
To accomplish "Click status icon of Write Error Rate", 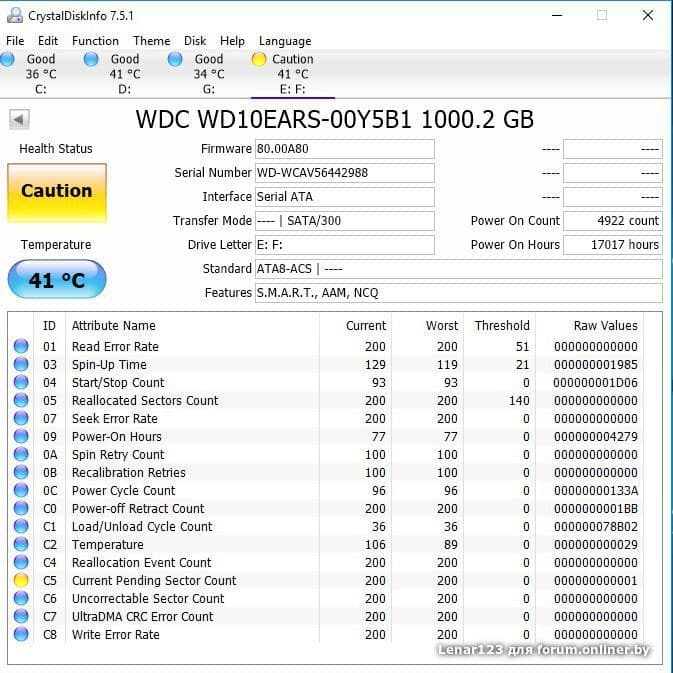I will coord(21,634).
